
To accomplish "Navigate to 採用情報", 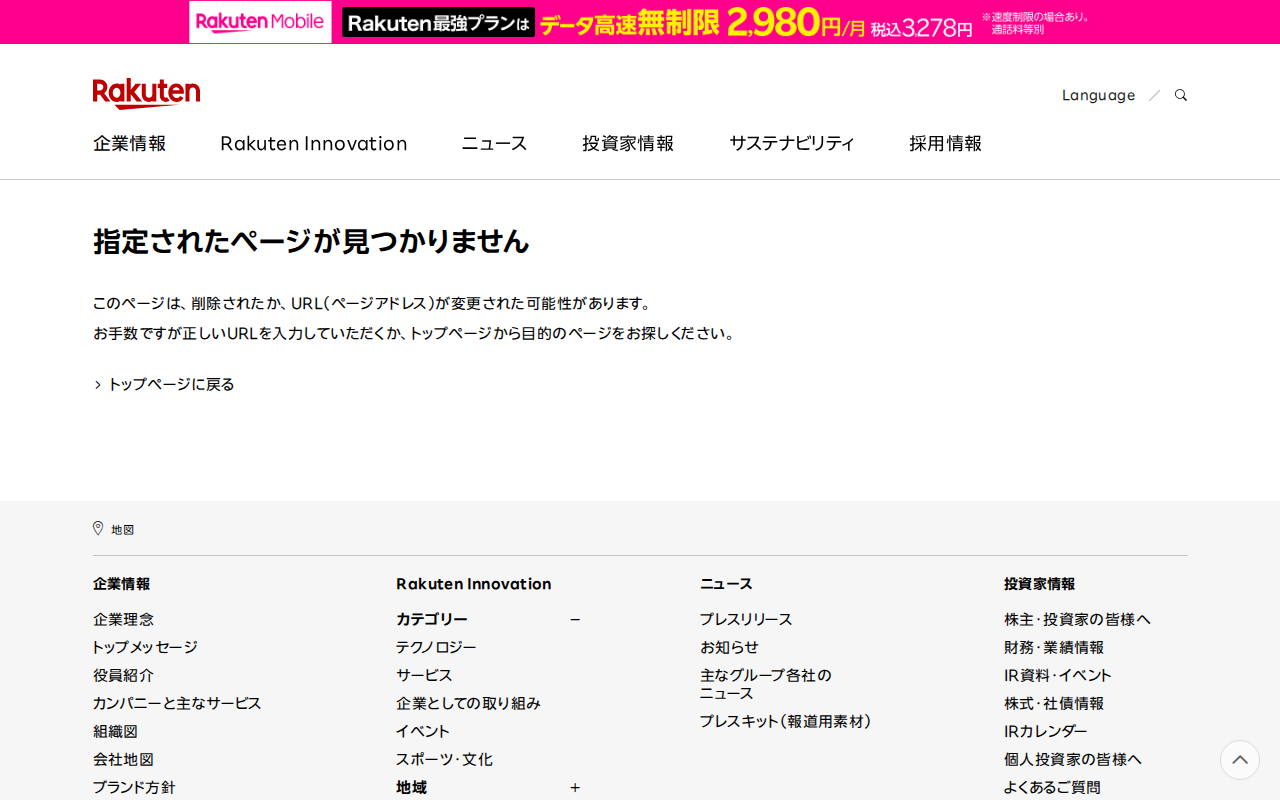I will pyautogui.click(x=945, y=143).
